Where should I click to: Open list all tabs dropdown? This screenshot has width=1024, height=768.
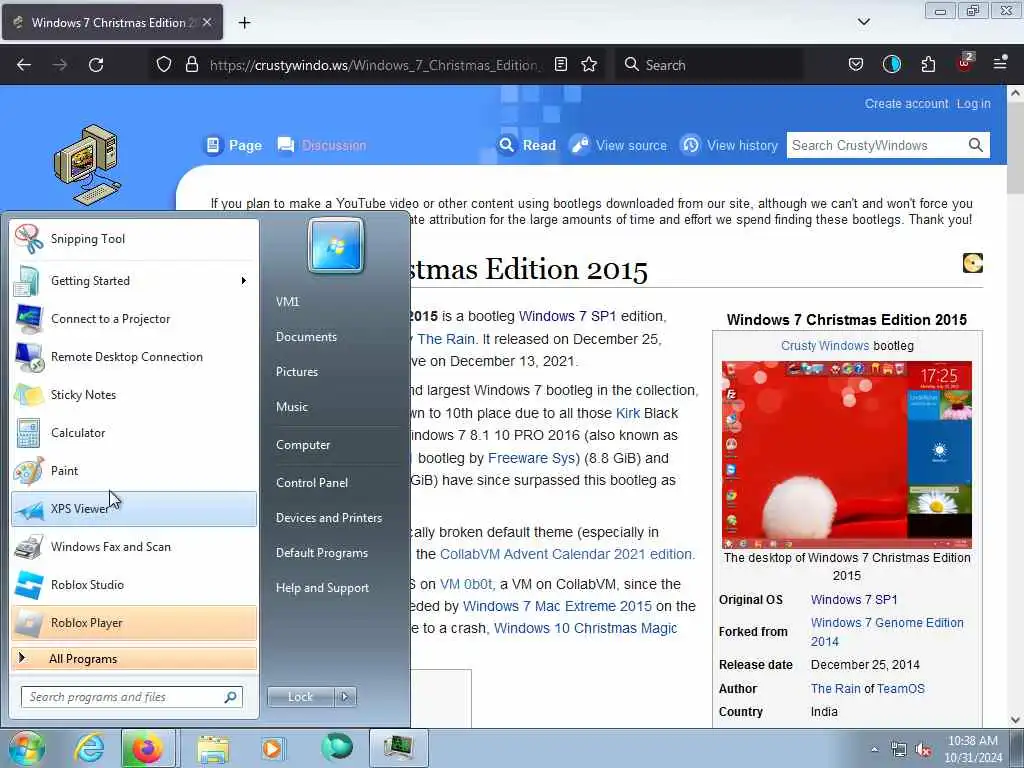click(x=863, y=22)
